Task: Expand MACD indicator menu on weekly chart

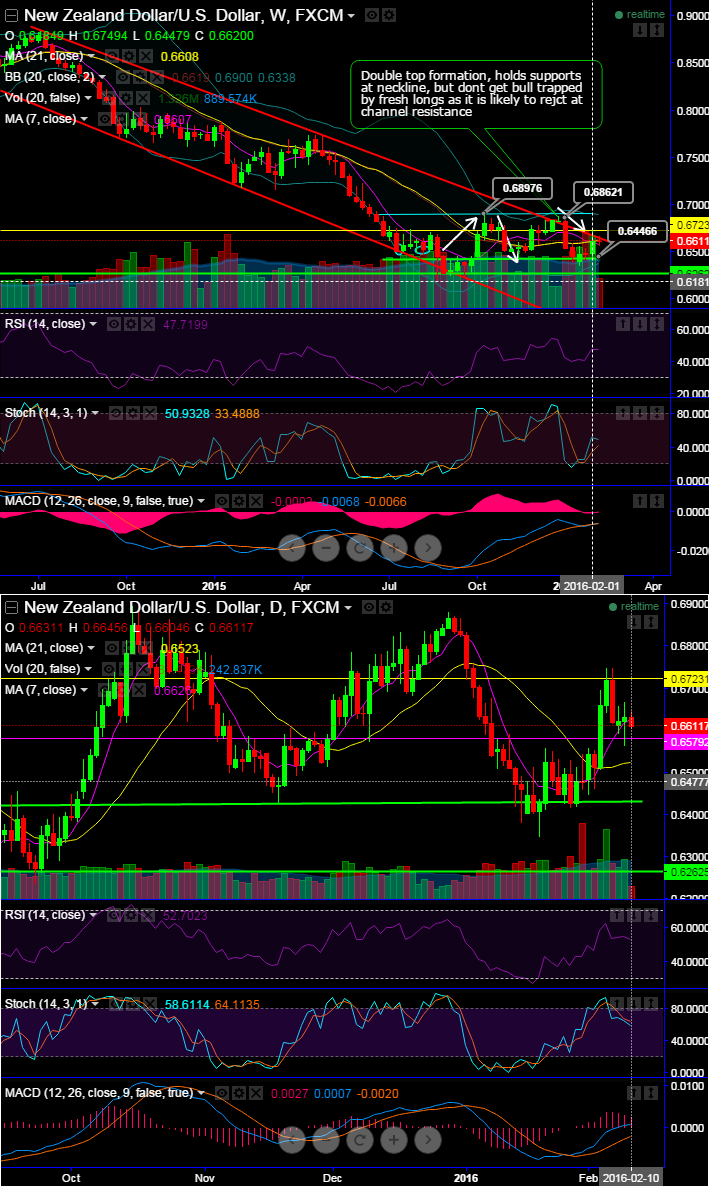Action: click(x=201, y=501)
